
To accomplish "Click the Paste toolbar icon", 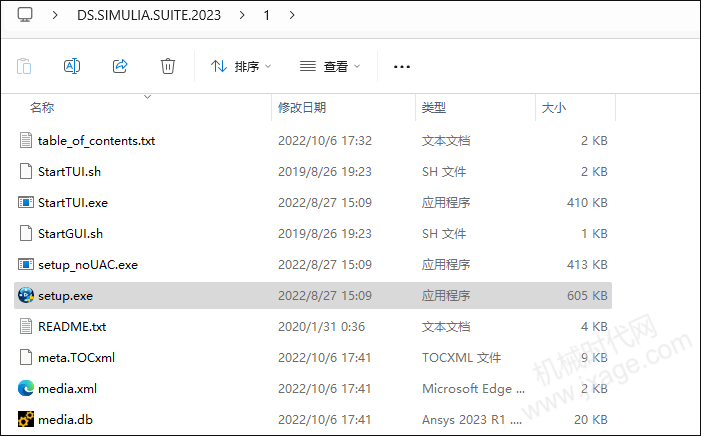I will (24, 67).
